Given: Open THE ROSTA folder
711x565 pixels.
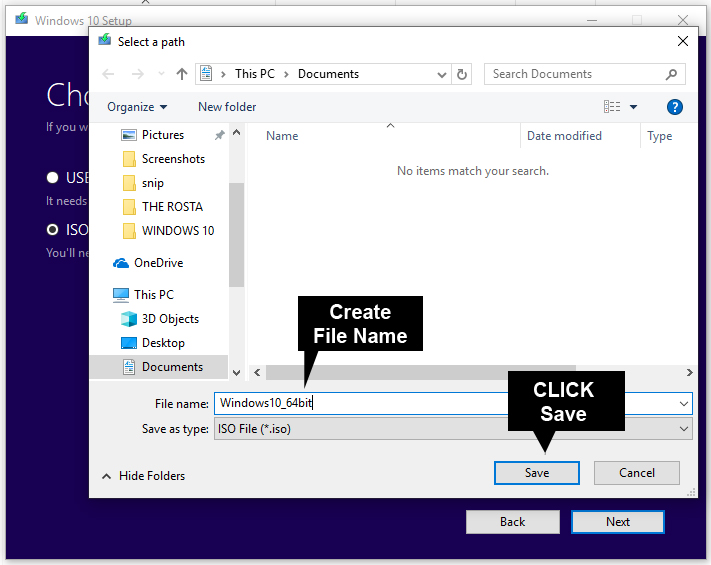Looking at the screenshot, I should [172, 207].
